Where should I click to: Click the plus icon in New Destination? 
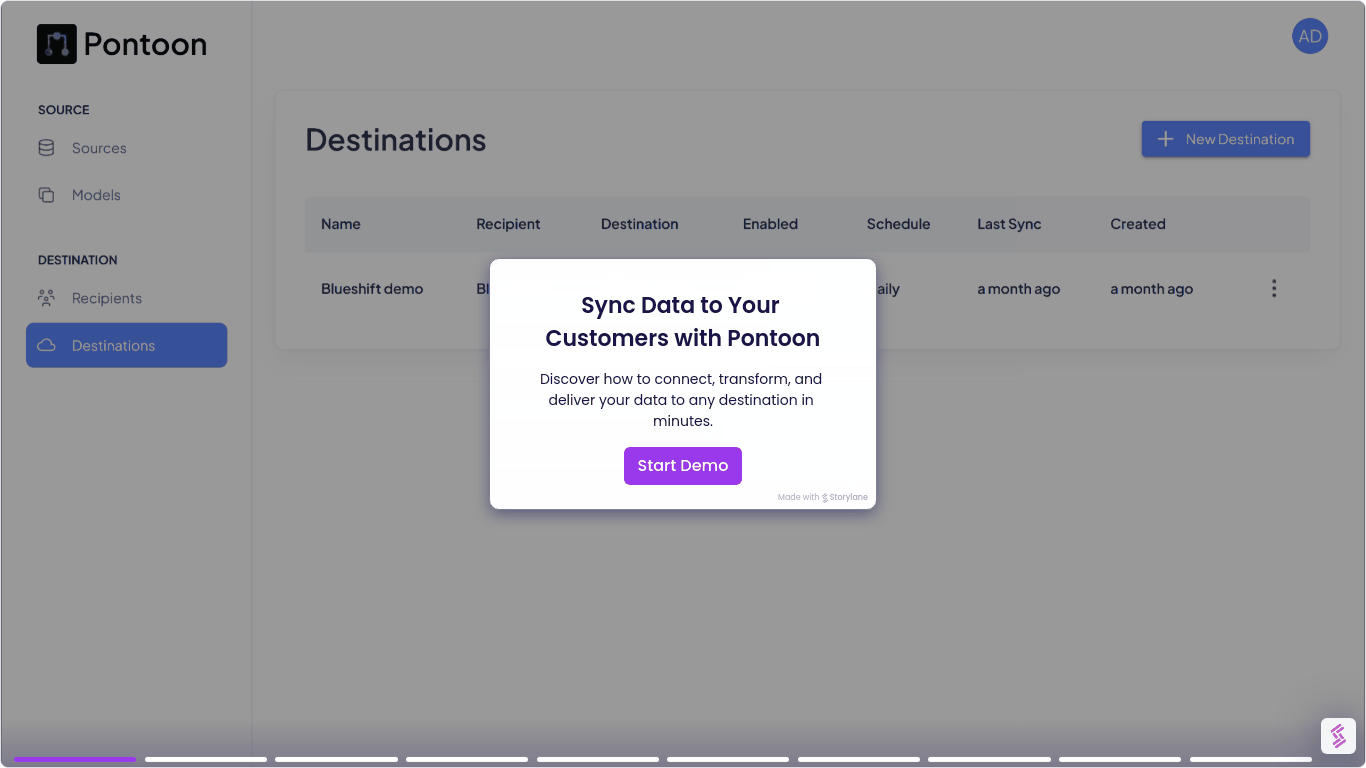[1165, 139]
